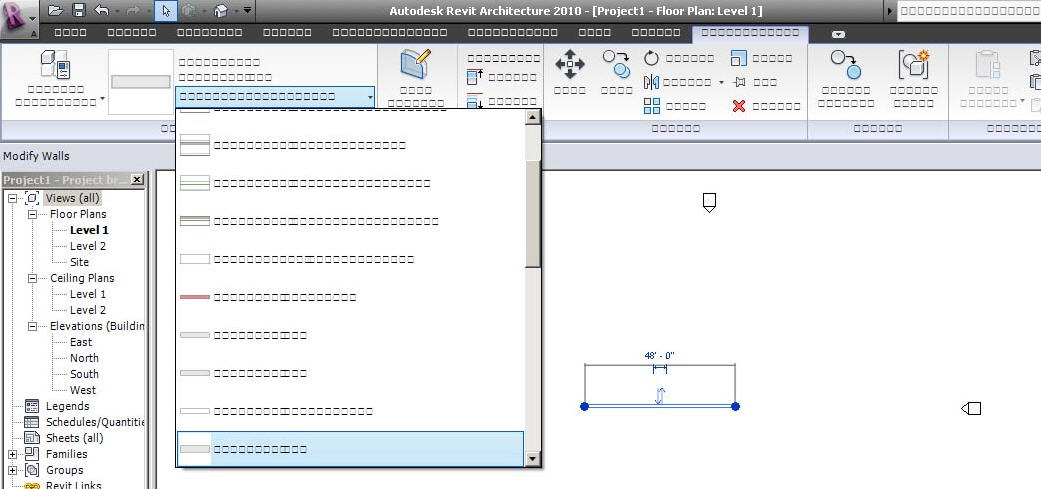Click the Undo arrow icon
The height and width of the screenshot is (489, 1041).
coord(101,10)
